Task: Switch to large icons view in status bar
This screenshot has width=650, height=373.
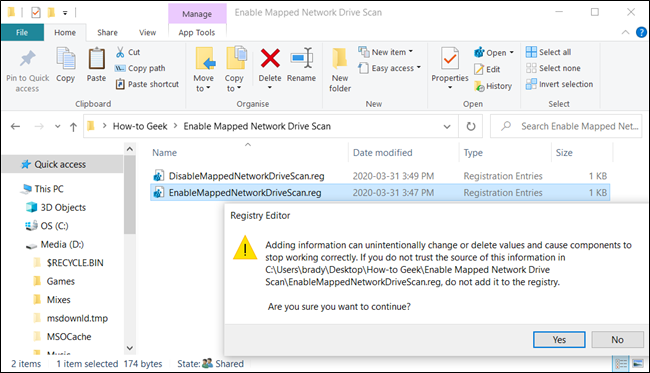Action: click(x=638, y=363)
